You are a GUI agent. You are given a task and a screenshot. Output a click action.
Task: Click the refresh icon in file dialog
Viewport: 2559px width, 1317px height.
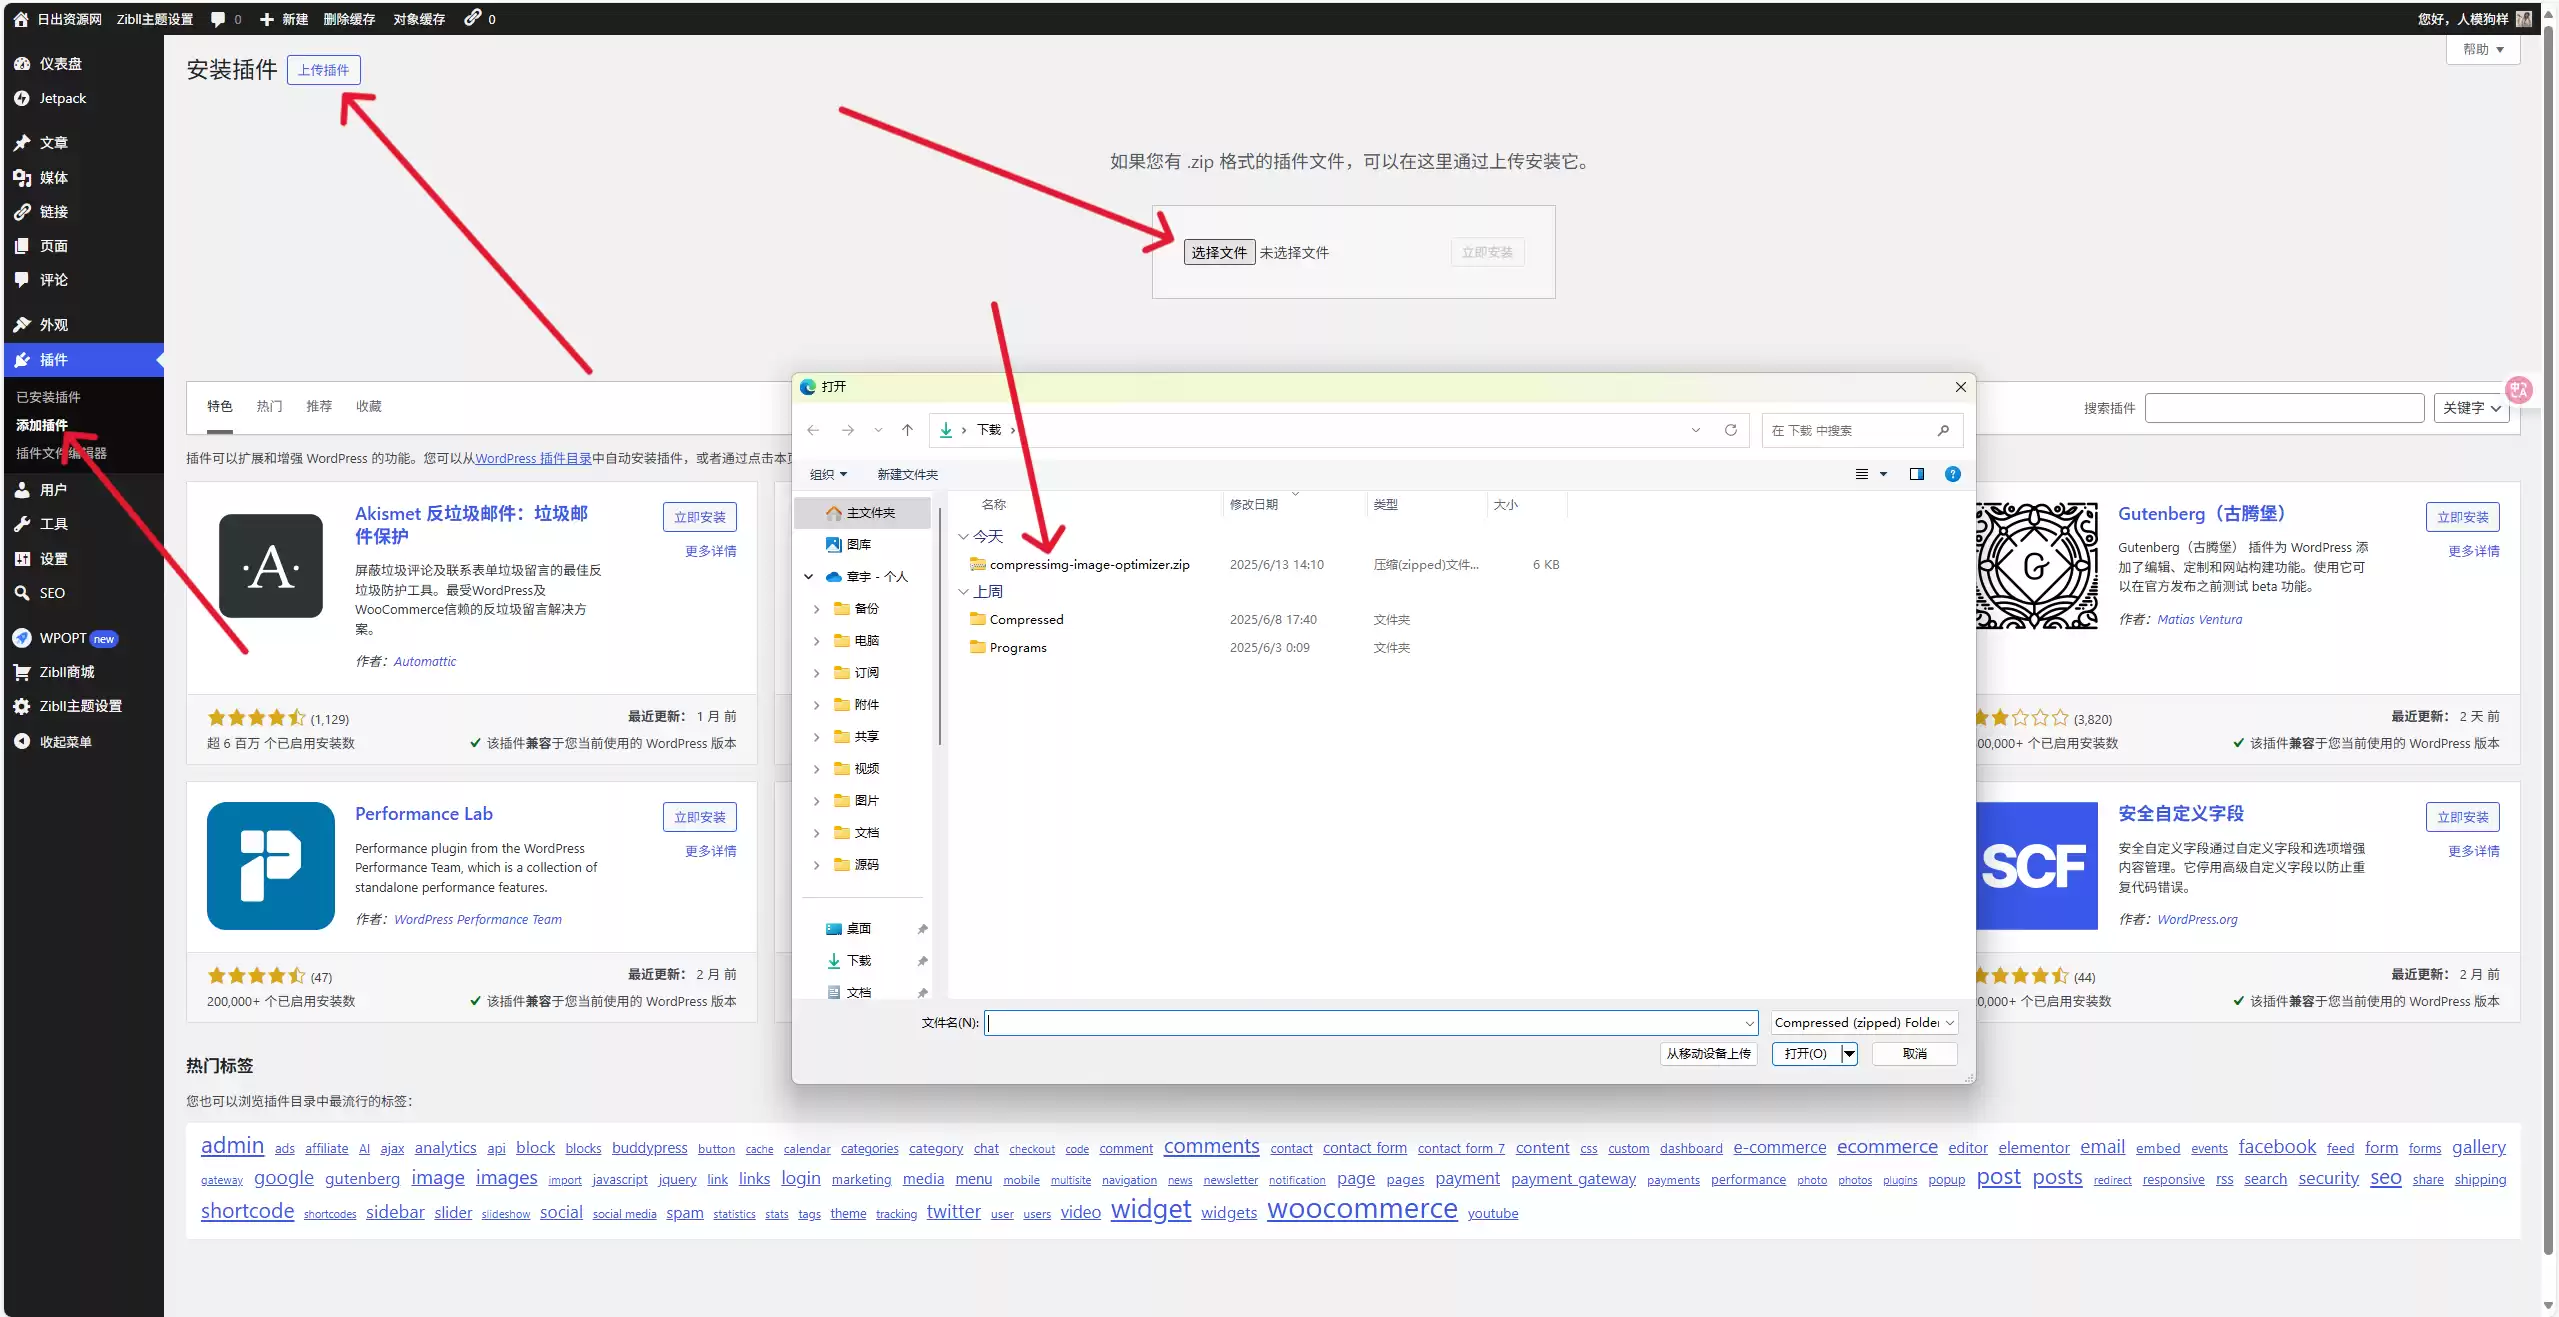tap(1730, 430)
